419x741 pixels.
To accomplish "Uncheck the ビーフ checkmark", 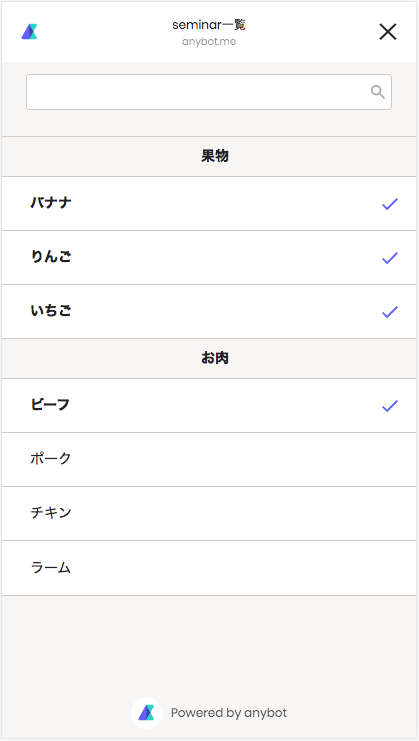I will click(390, 406).
